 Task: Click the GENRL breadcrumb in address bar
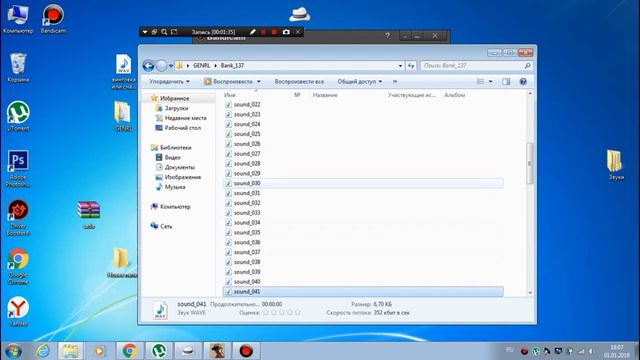(x=201, y=66)
